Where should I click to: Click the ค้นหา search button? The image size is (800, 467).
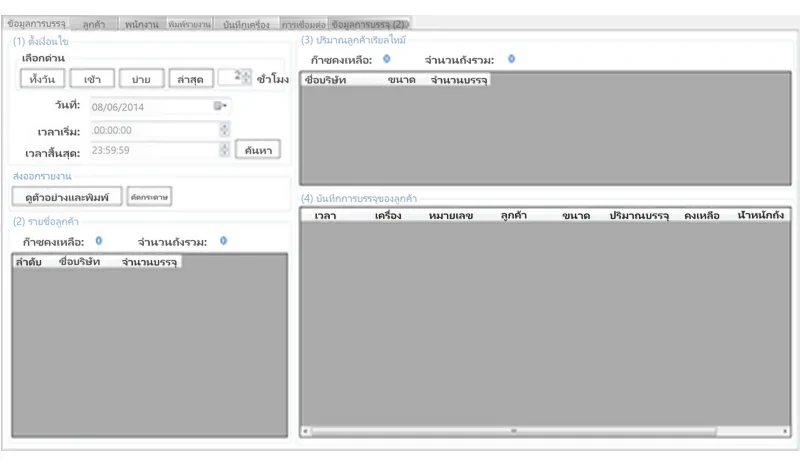coord(258,150)
